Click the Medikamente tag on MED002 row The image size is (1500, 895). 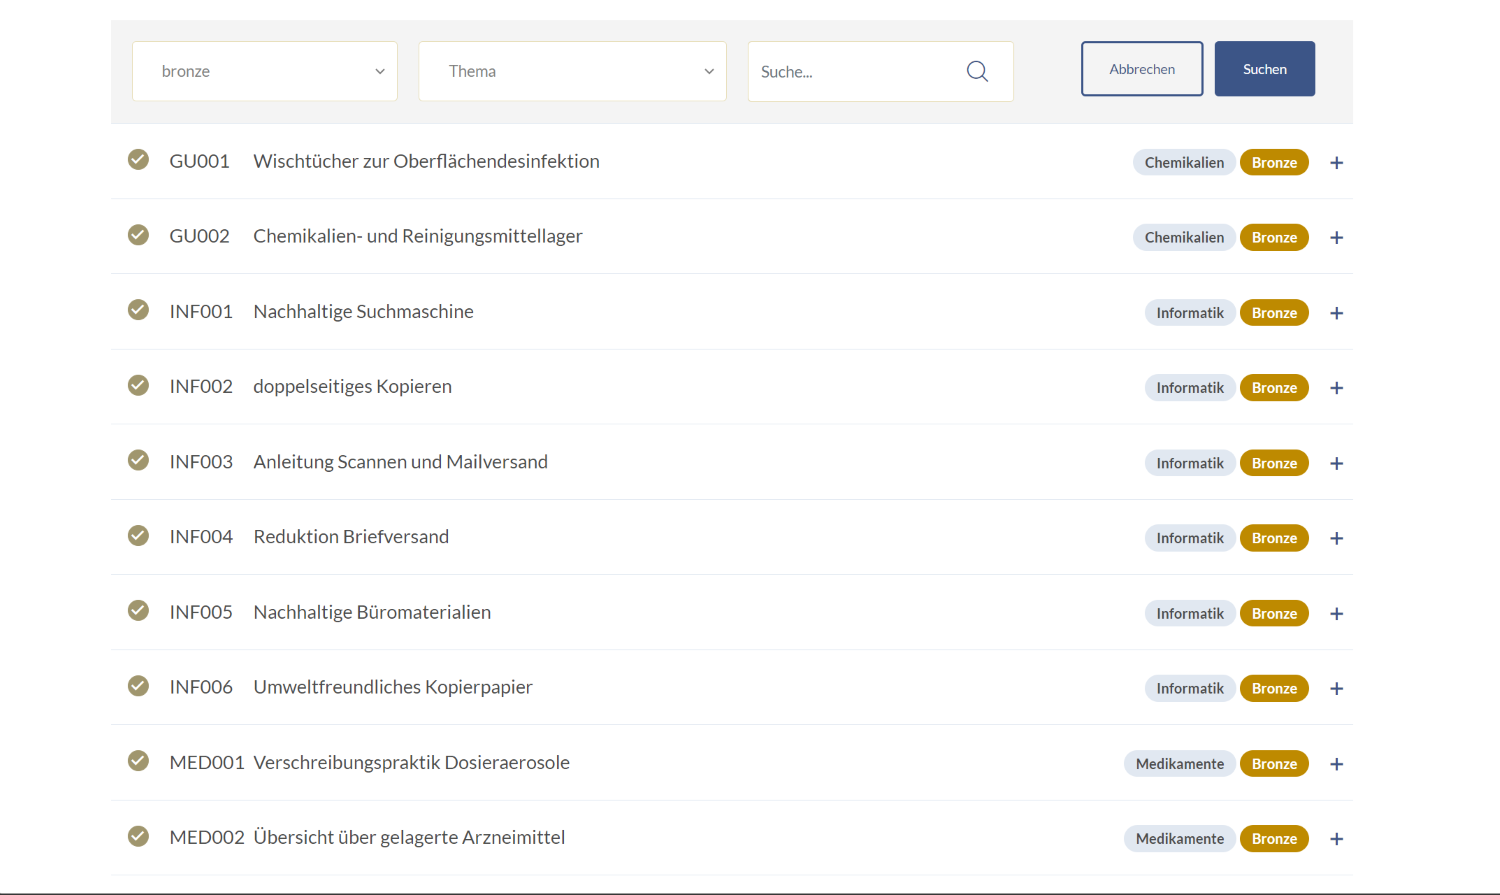pos(1180,839)
